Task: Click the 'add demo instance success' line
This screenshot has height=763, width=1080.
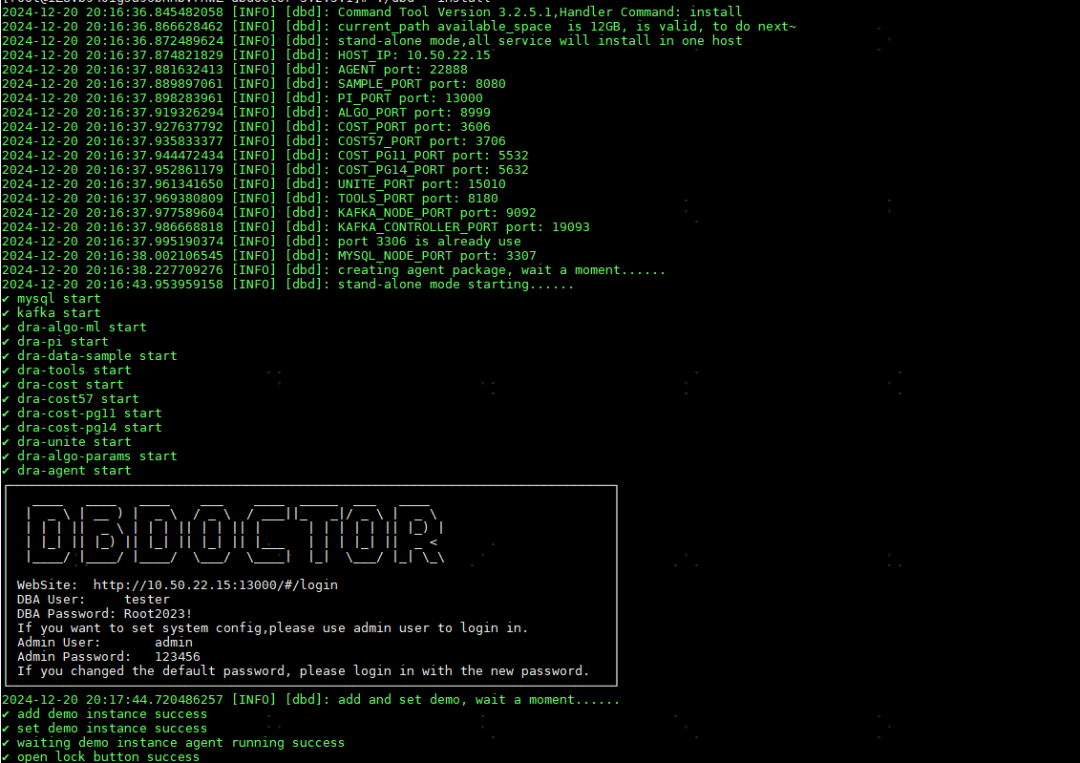Action: coord(105,714)
